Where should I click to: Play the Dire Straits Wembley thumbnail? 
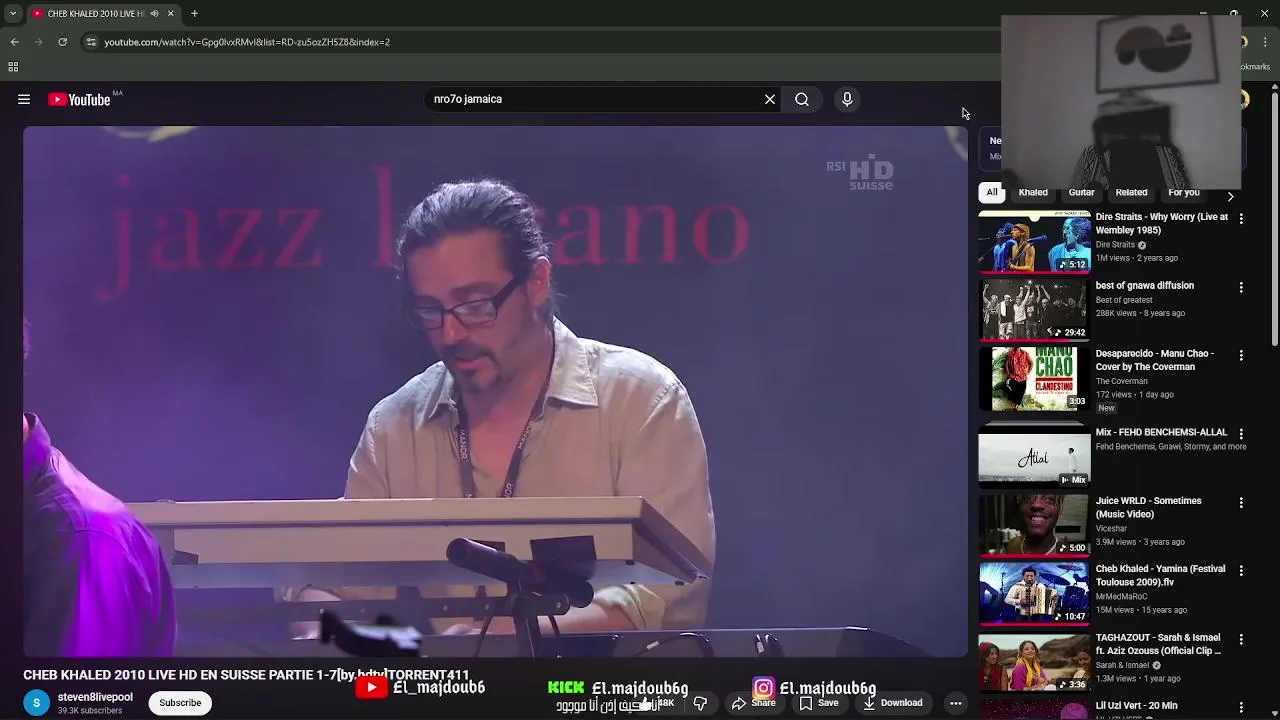[1034, 241]
